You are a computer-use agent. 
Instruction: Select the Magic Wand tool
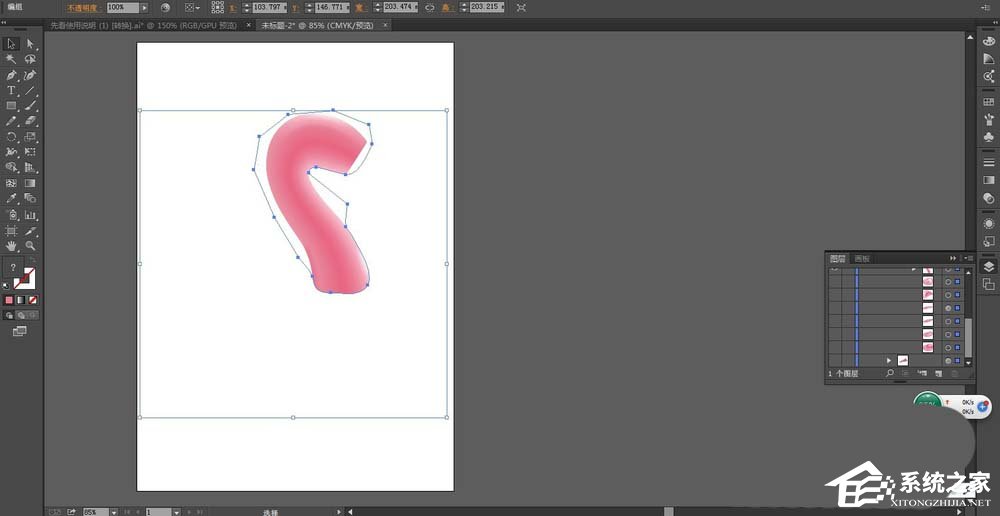tap(11, 59)
